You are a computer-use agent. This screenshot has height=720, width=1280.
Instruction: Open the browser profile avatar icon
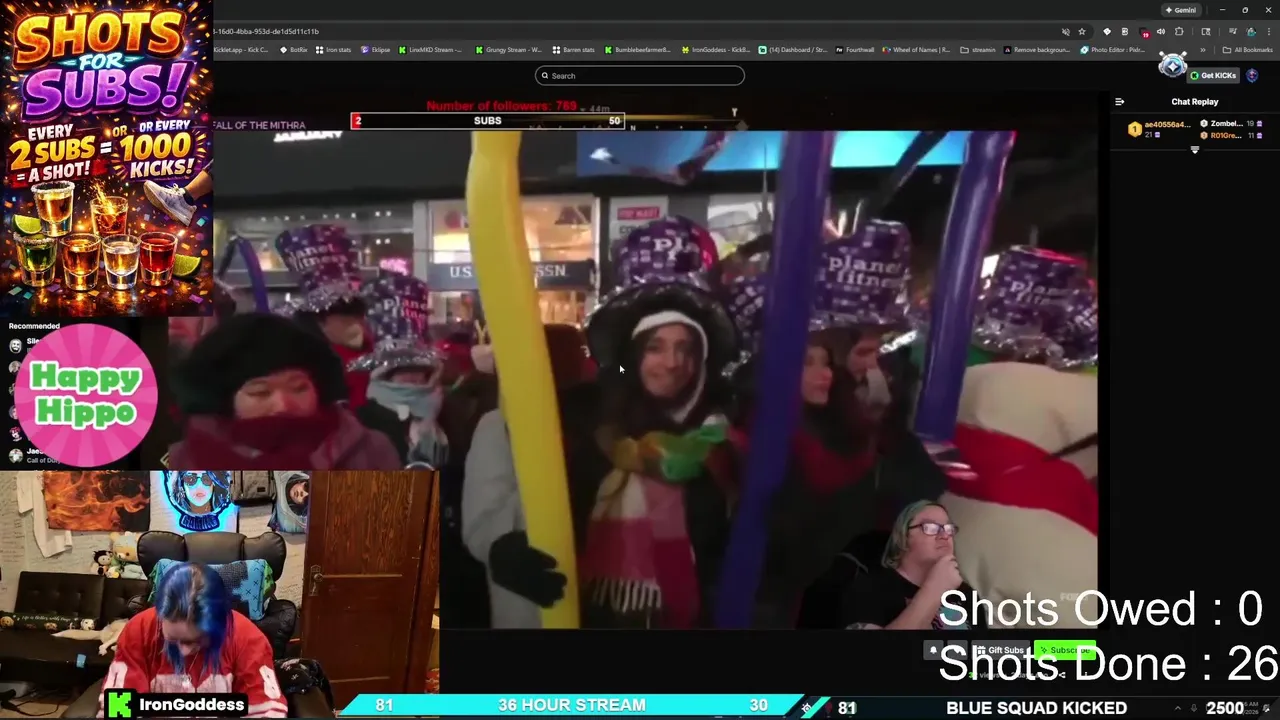point(1251,32)
